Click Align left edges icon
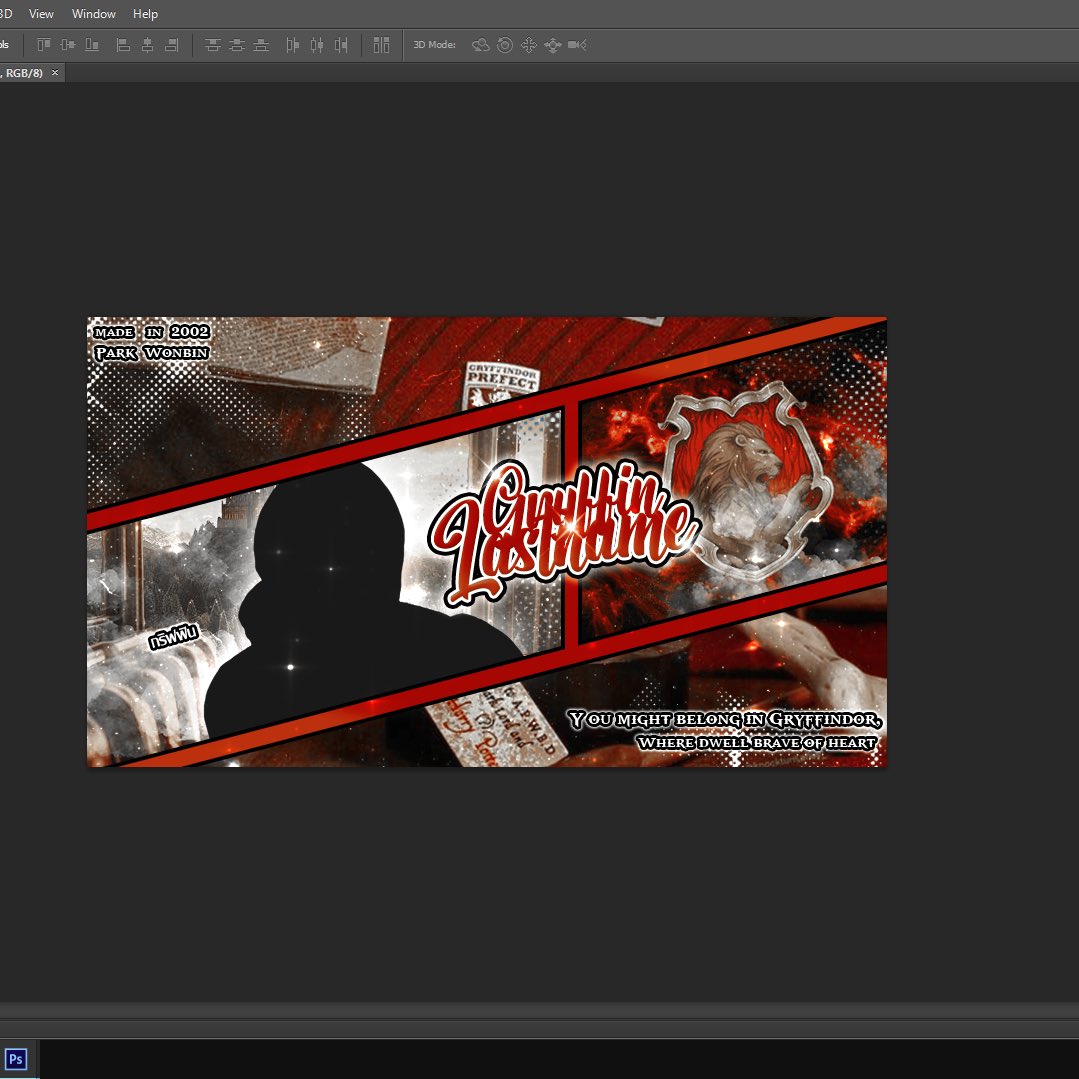Image resolution: width=1079 pixels, height=1079 pixels. 123,45
